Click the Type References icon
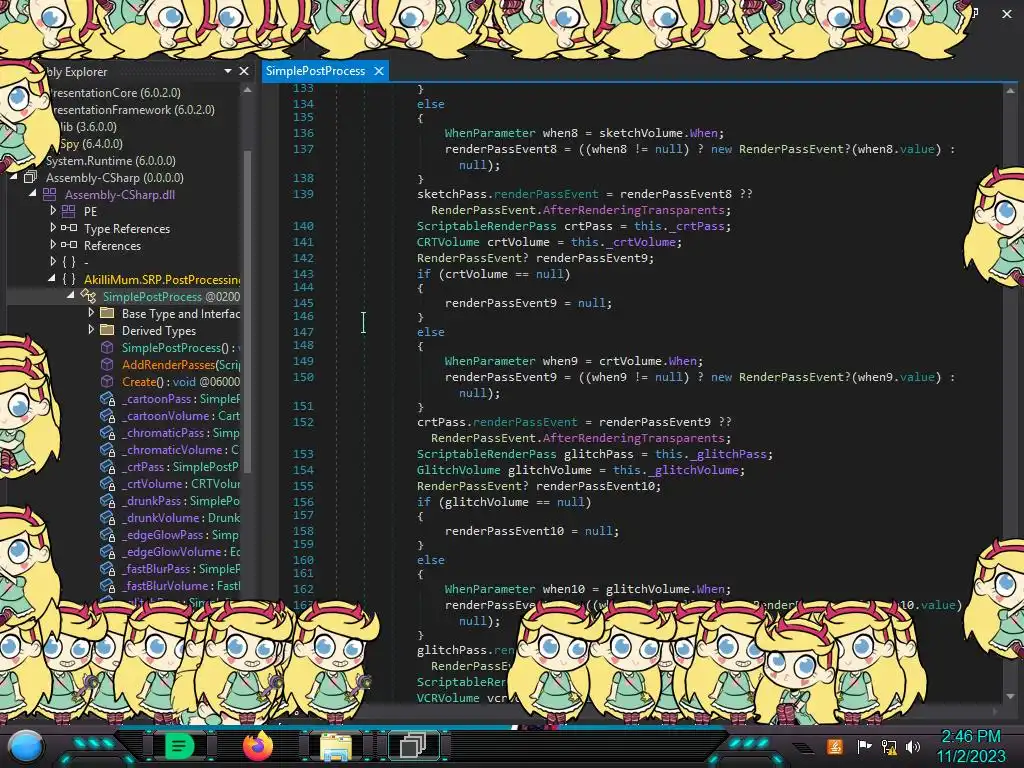Screen dimensions: 1024x768 tap(69, 229)
